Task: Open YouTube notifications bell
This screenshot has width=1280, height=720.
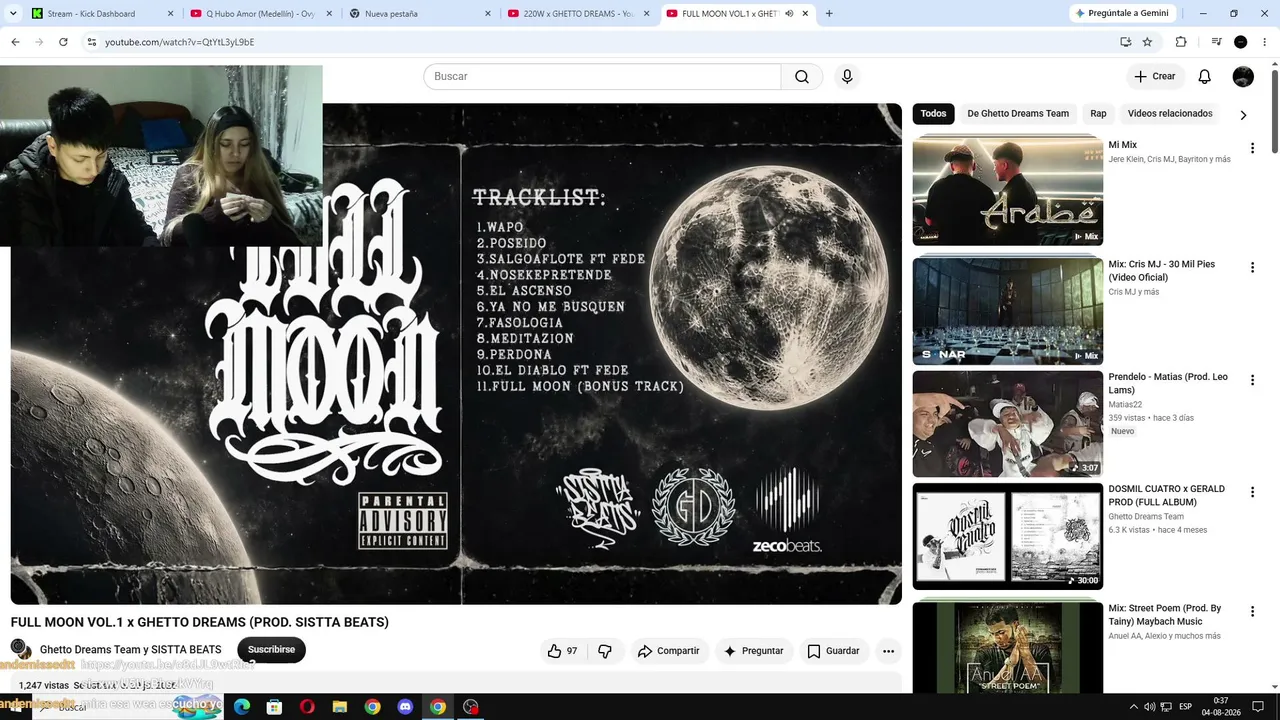Action: coord(1205,77)
